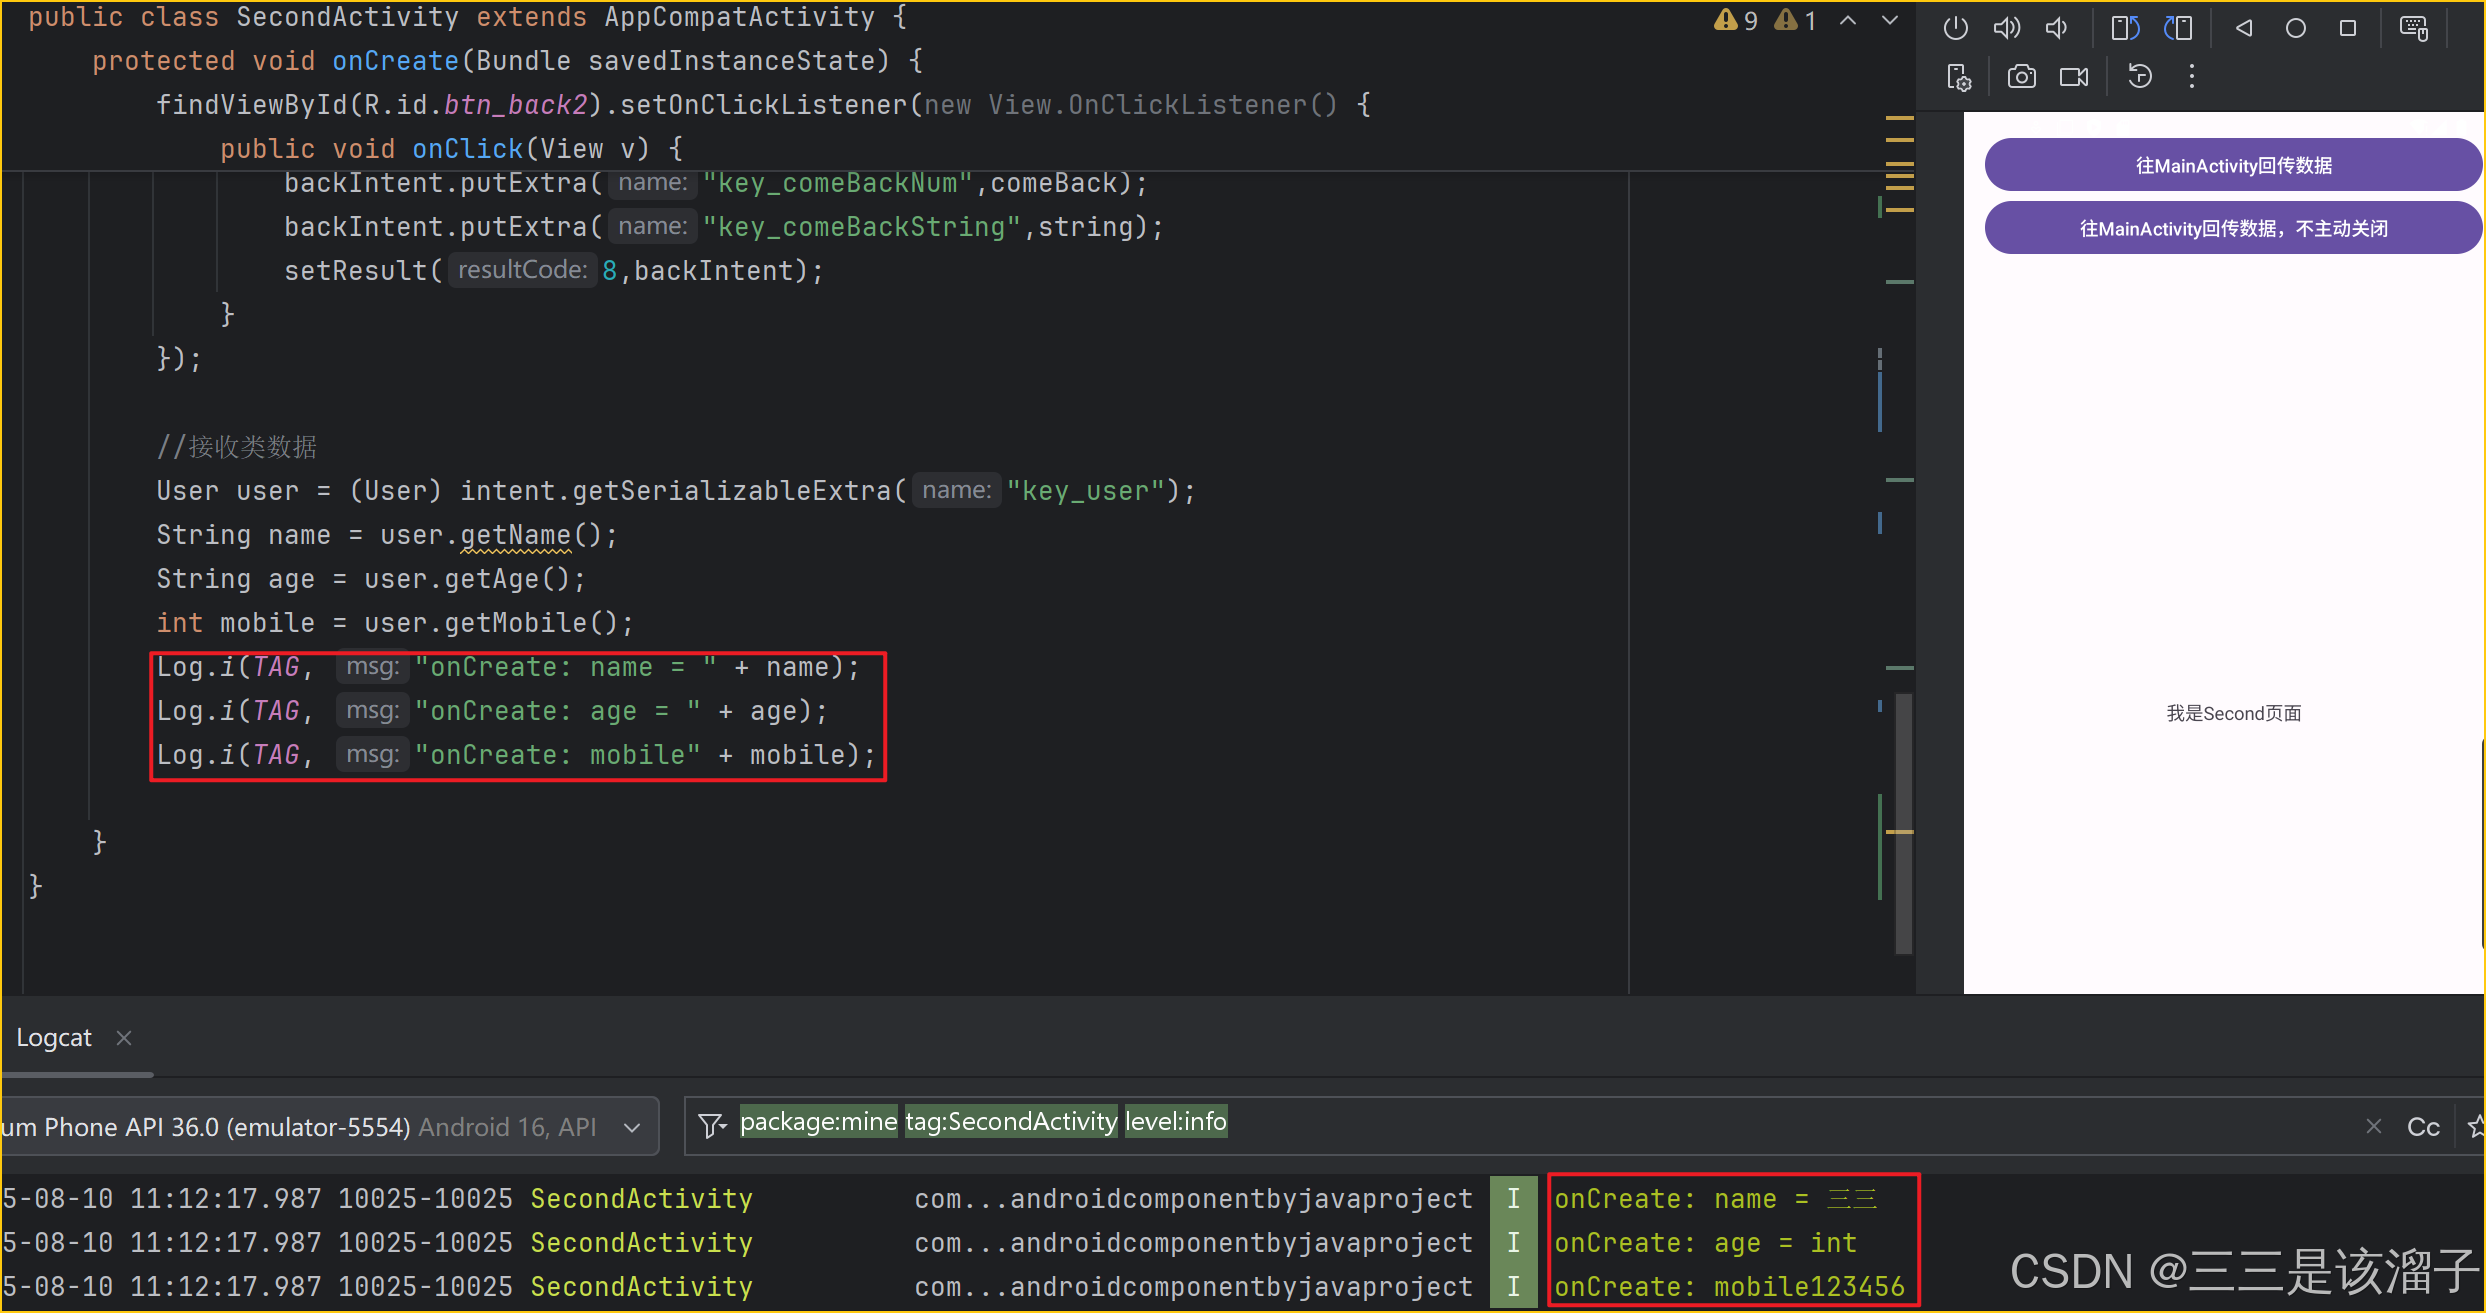Tap the 往MainActivity回传数据 button

click(x=2232, y=165)
